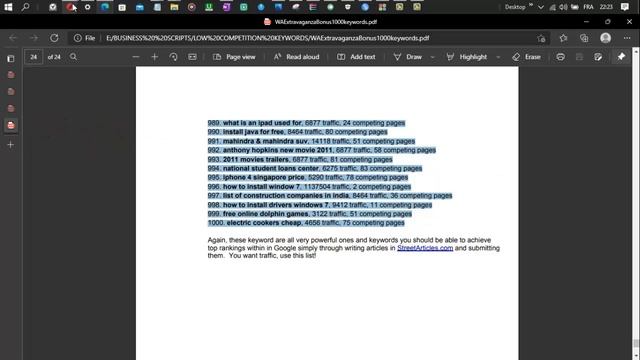This screenshot has height=360, width=640.
Task: Toggle fit to width view
Action: (192, 57)
